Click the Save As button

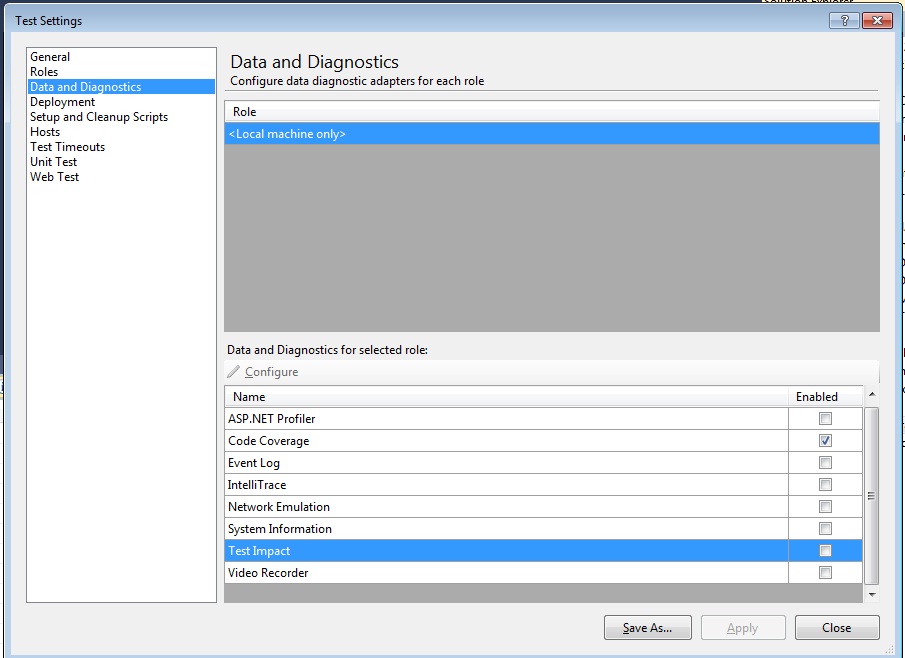tap(647, 627)
